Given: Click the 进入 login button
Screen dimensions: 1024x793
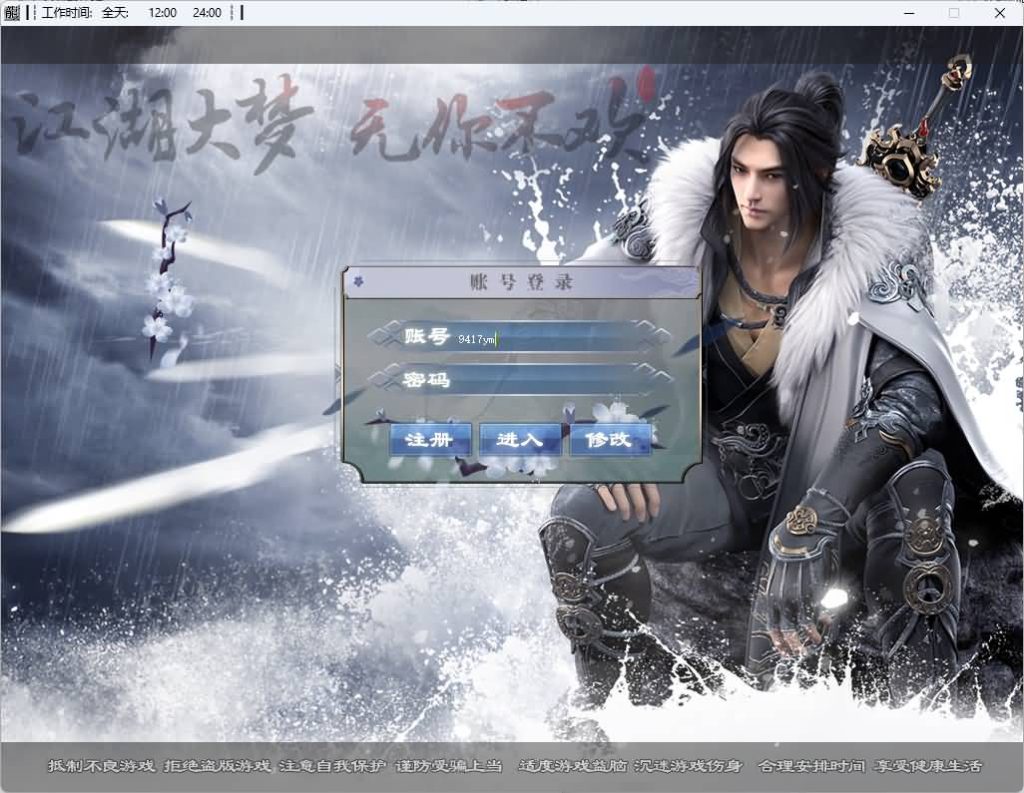Looking at the screenshot, I should pyautogui.click(x=520, y=440).
